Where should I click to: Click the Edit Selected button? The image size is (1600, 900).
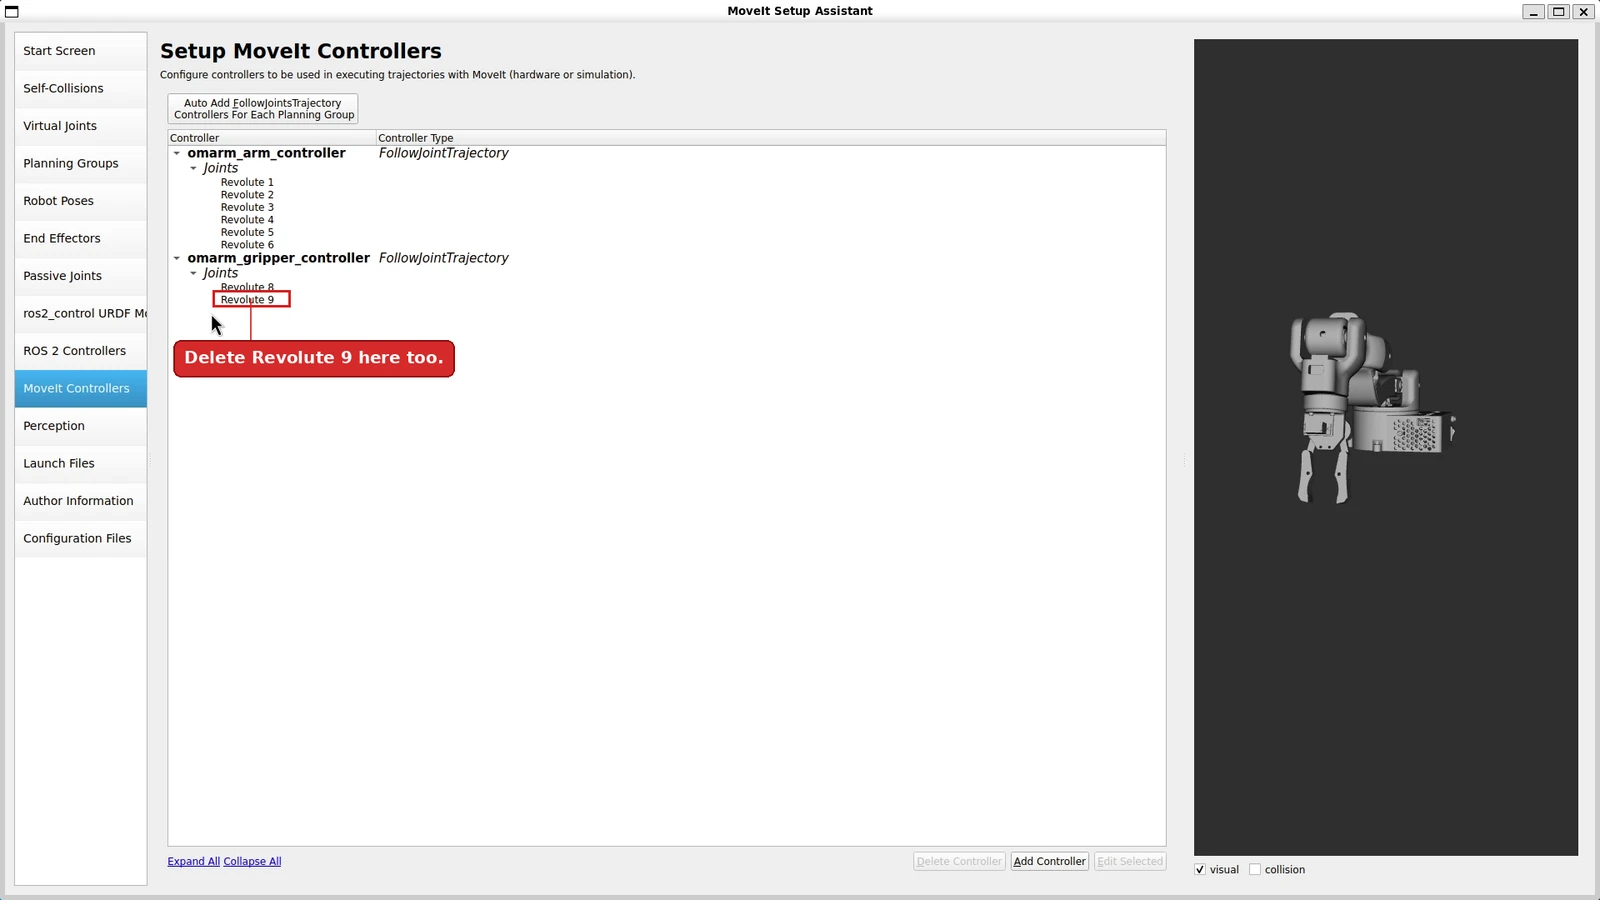pos(1130,861)
